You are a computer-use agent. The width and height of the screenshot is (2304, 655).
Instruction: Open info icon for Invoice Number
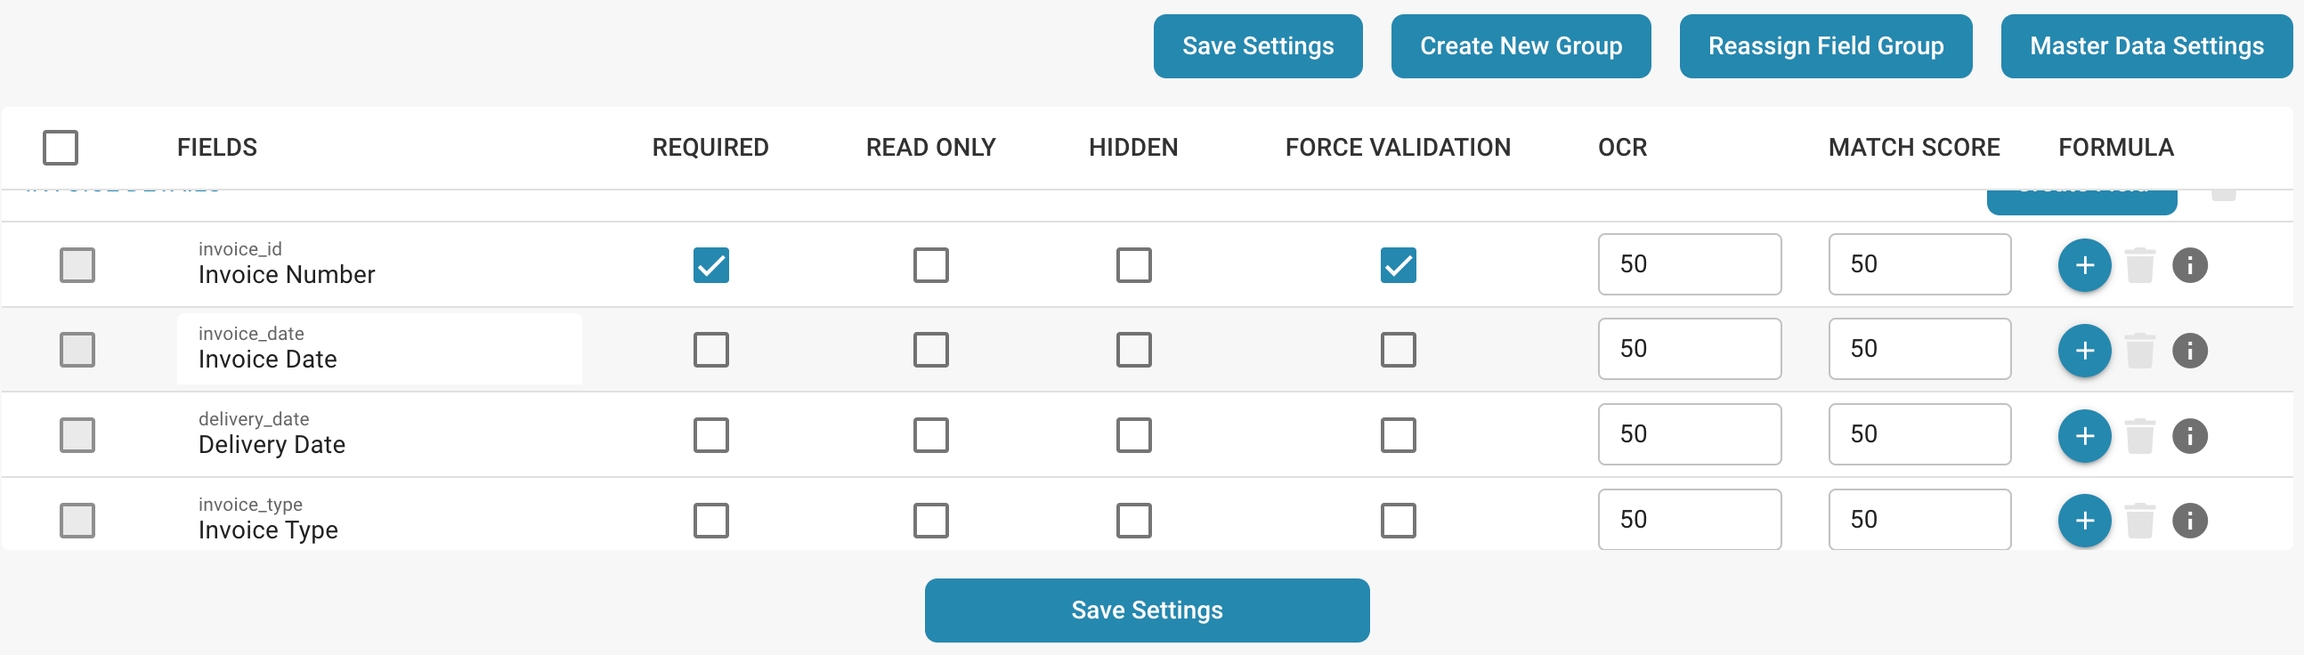pyautogui.click(x=2189, y=265)
